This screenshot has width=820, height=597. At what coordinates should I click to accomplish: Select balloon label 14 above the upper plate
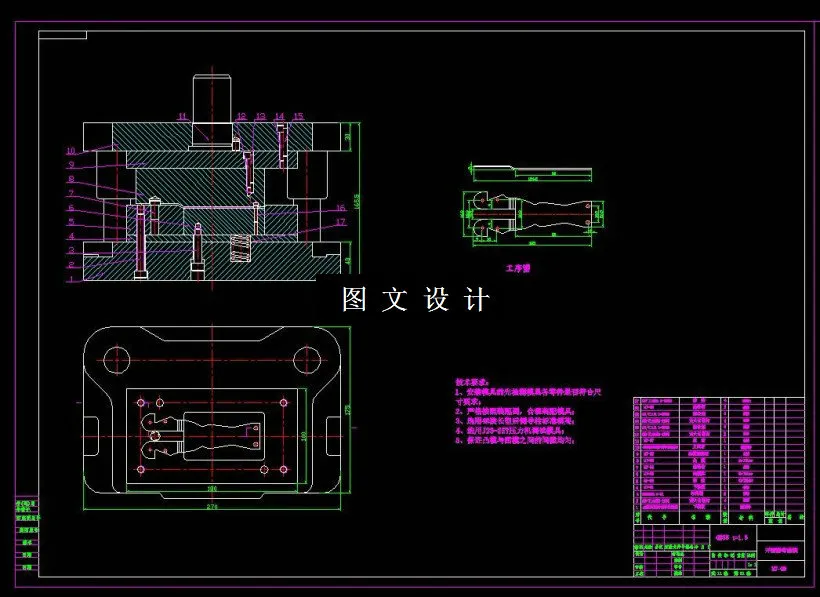279,116
